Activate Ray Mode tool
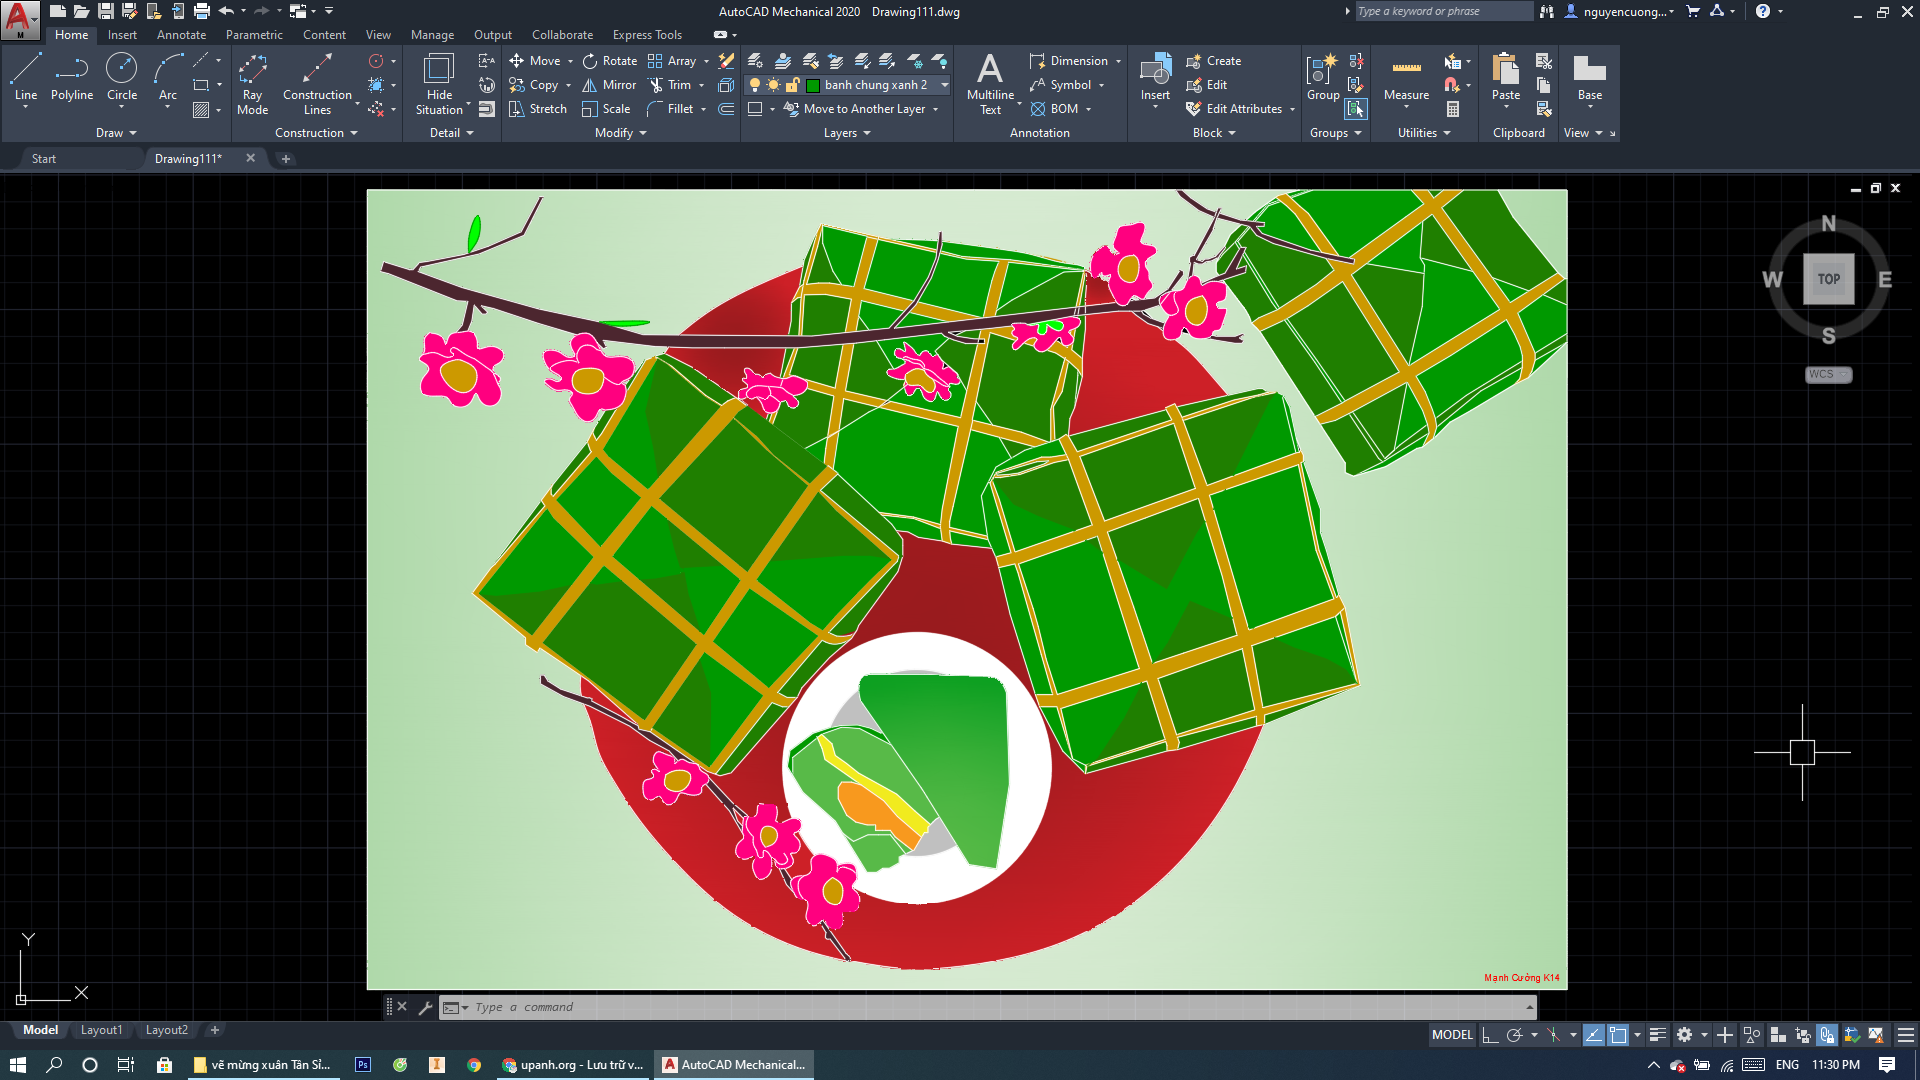 (x=252, y=84)
